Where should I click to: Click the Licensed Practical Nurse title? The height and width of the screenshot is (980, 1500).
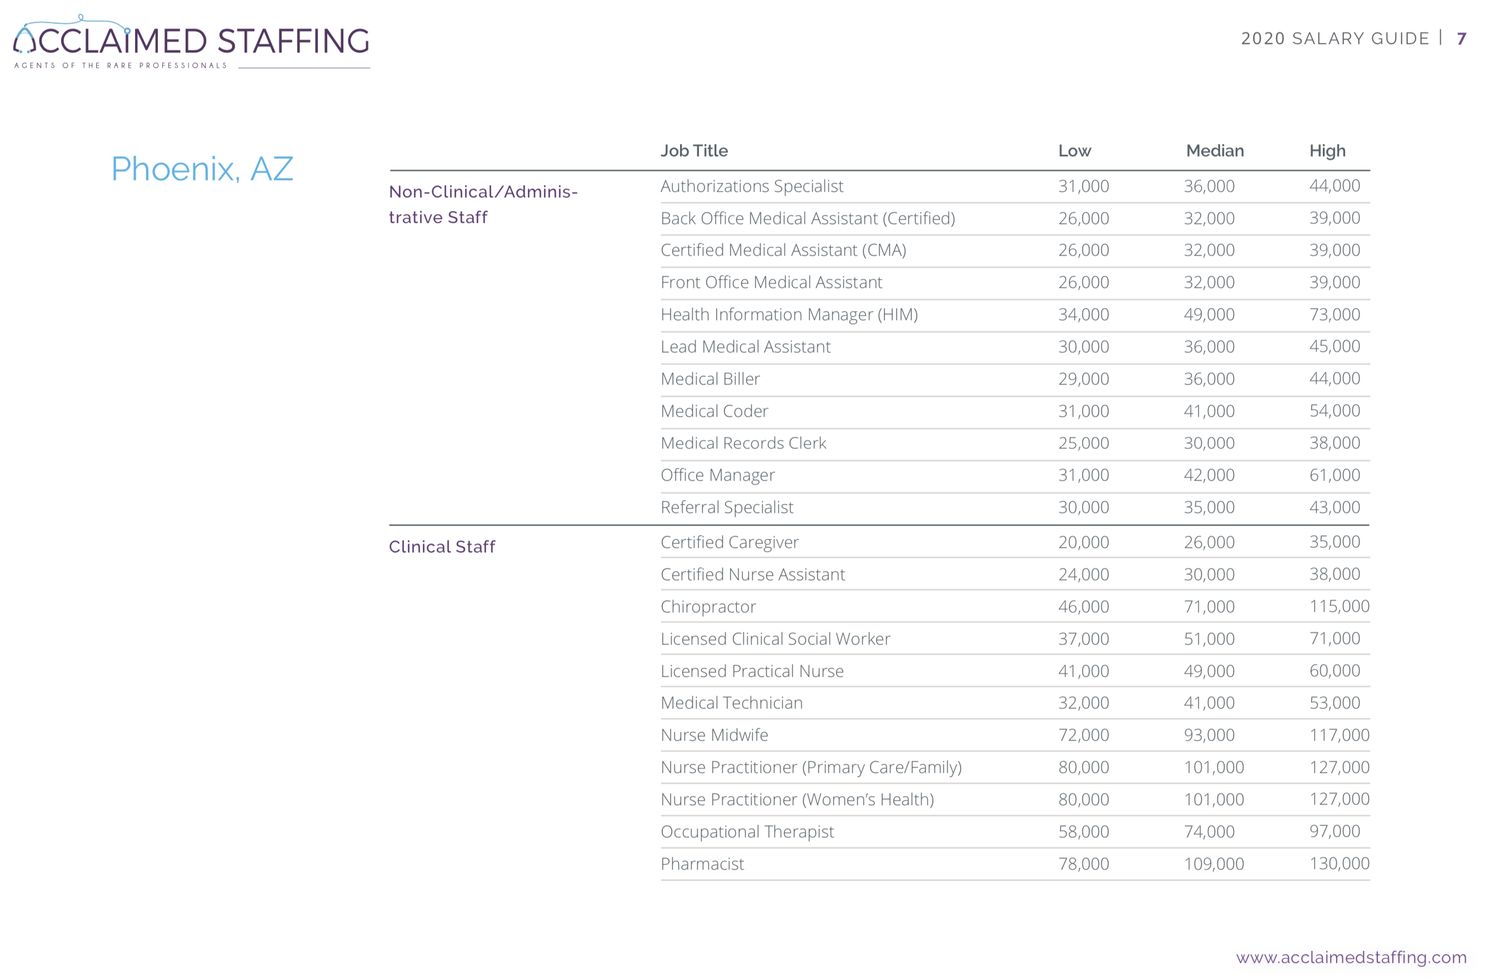(x=752, y=671)
